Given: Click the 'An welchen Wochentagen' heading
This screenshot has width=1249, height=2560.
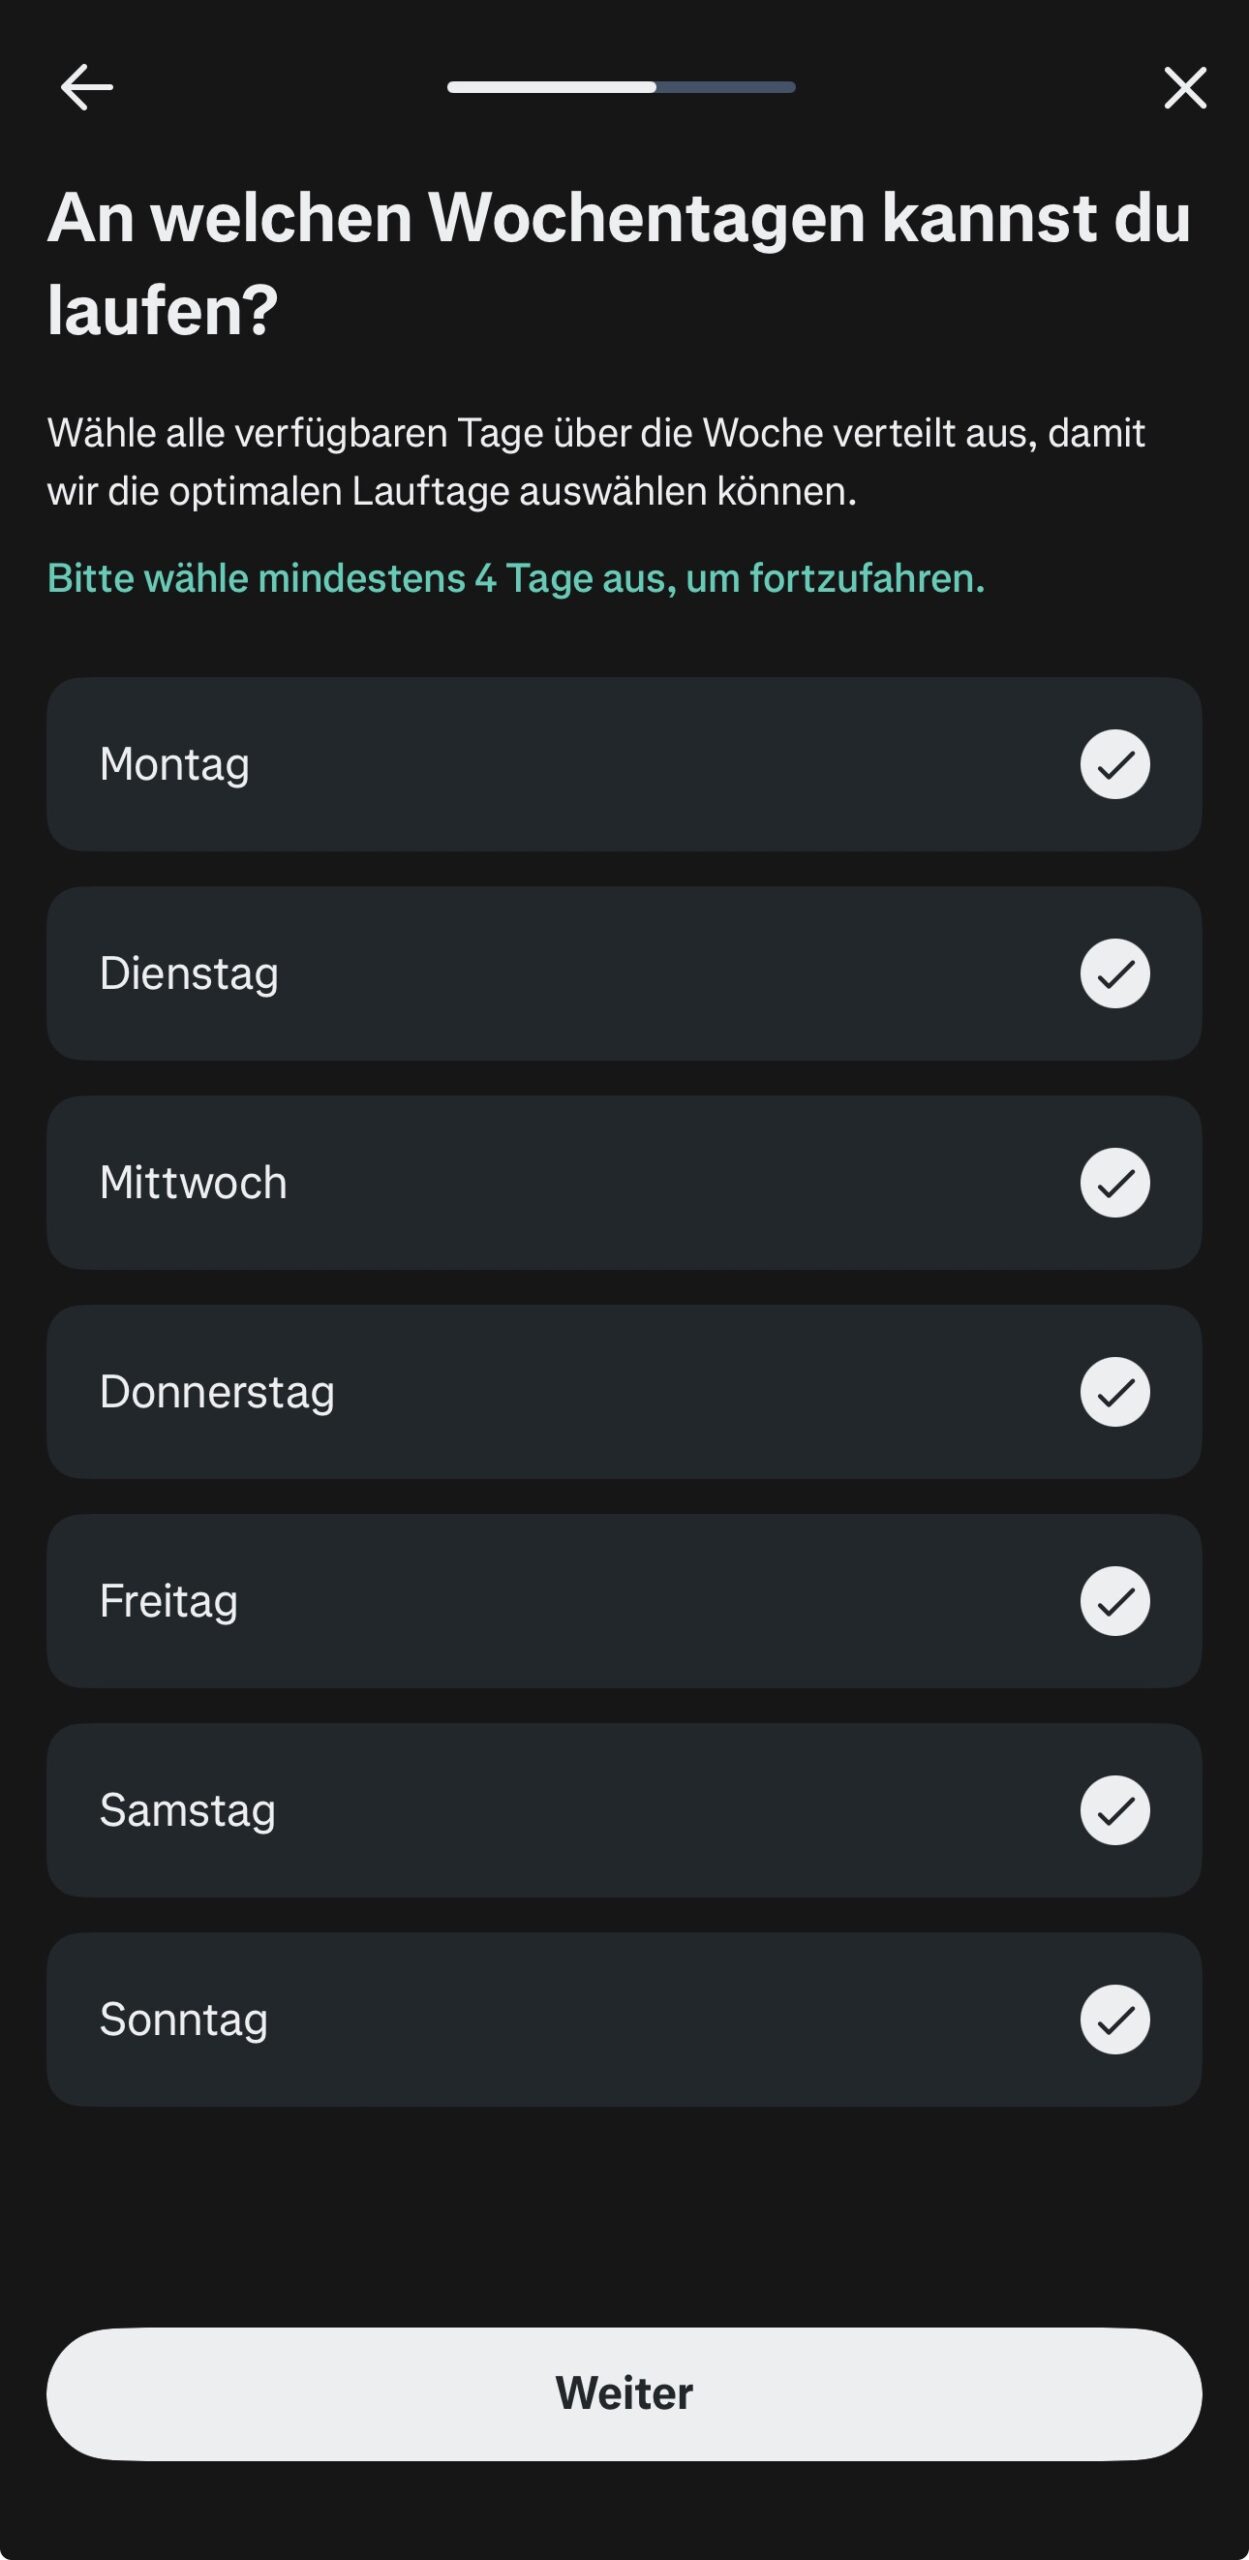Looking at the screenshot, I should click(618, 263).
